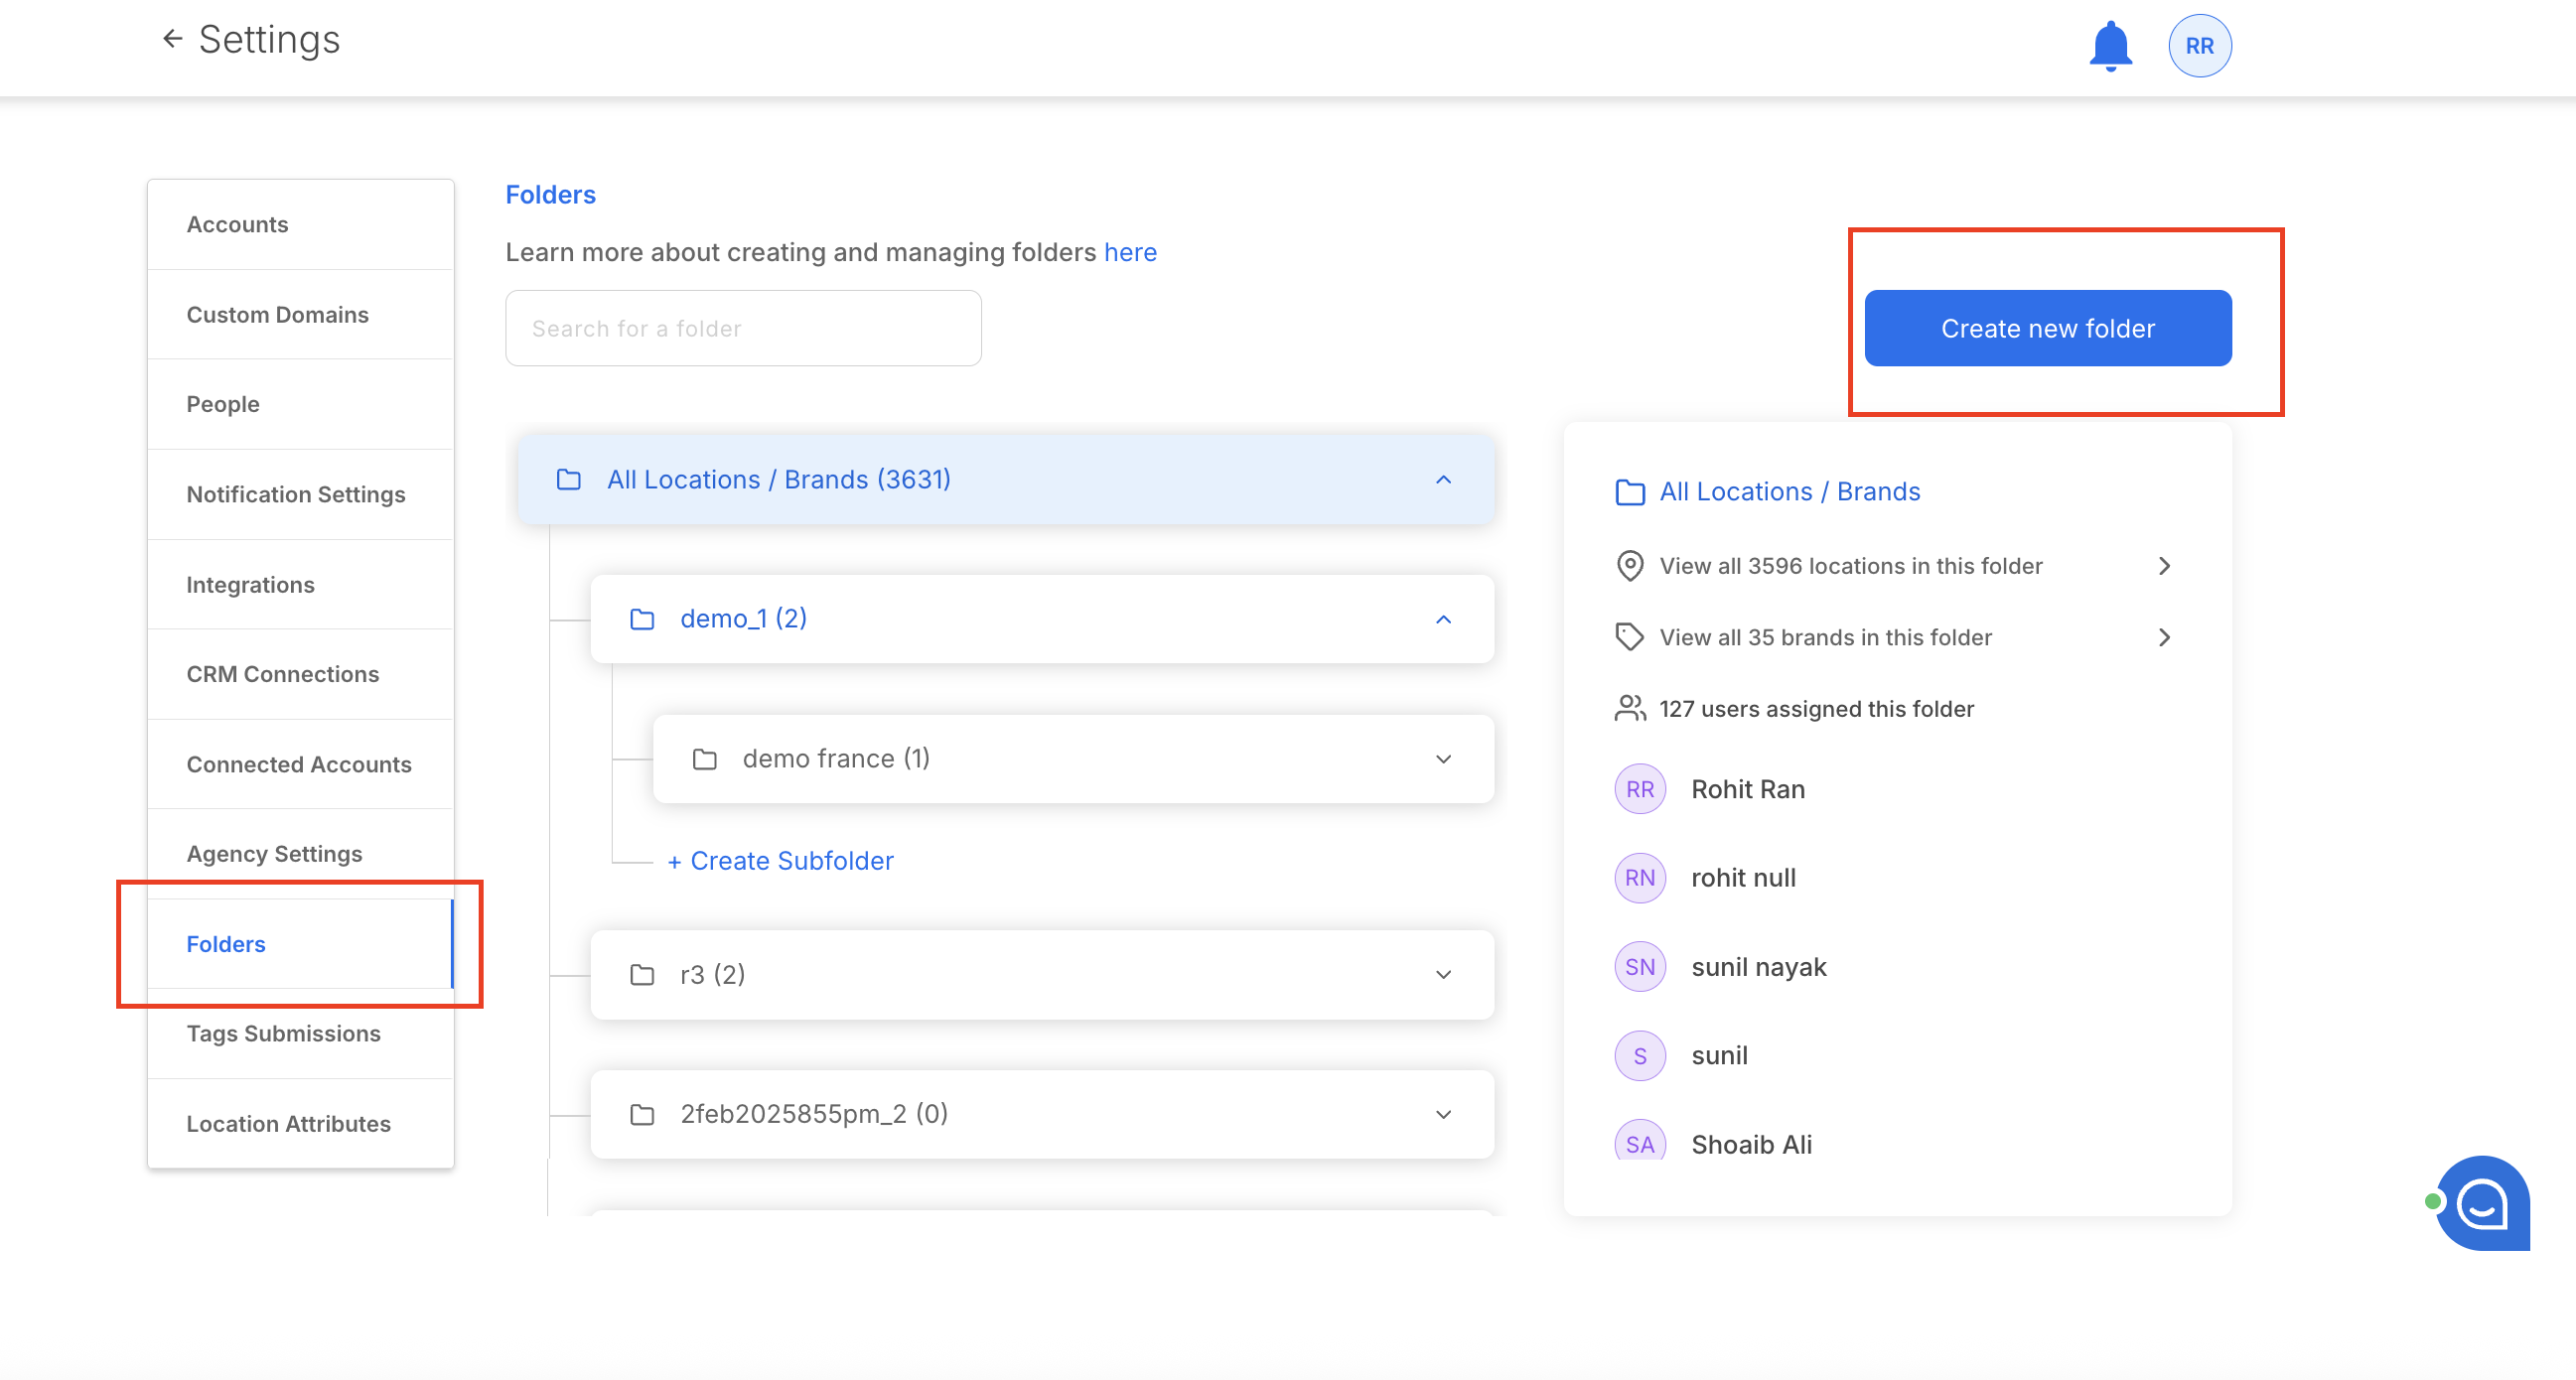2576x1380 pixels.
Task: Select Tags Submissions in the sidebar
Action: coord(283,1033)
